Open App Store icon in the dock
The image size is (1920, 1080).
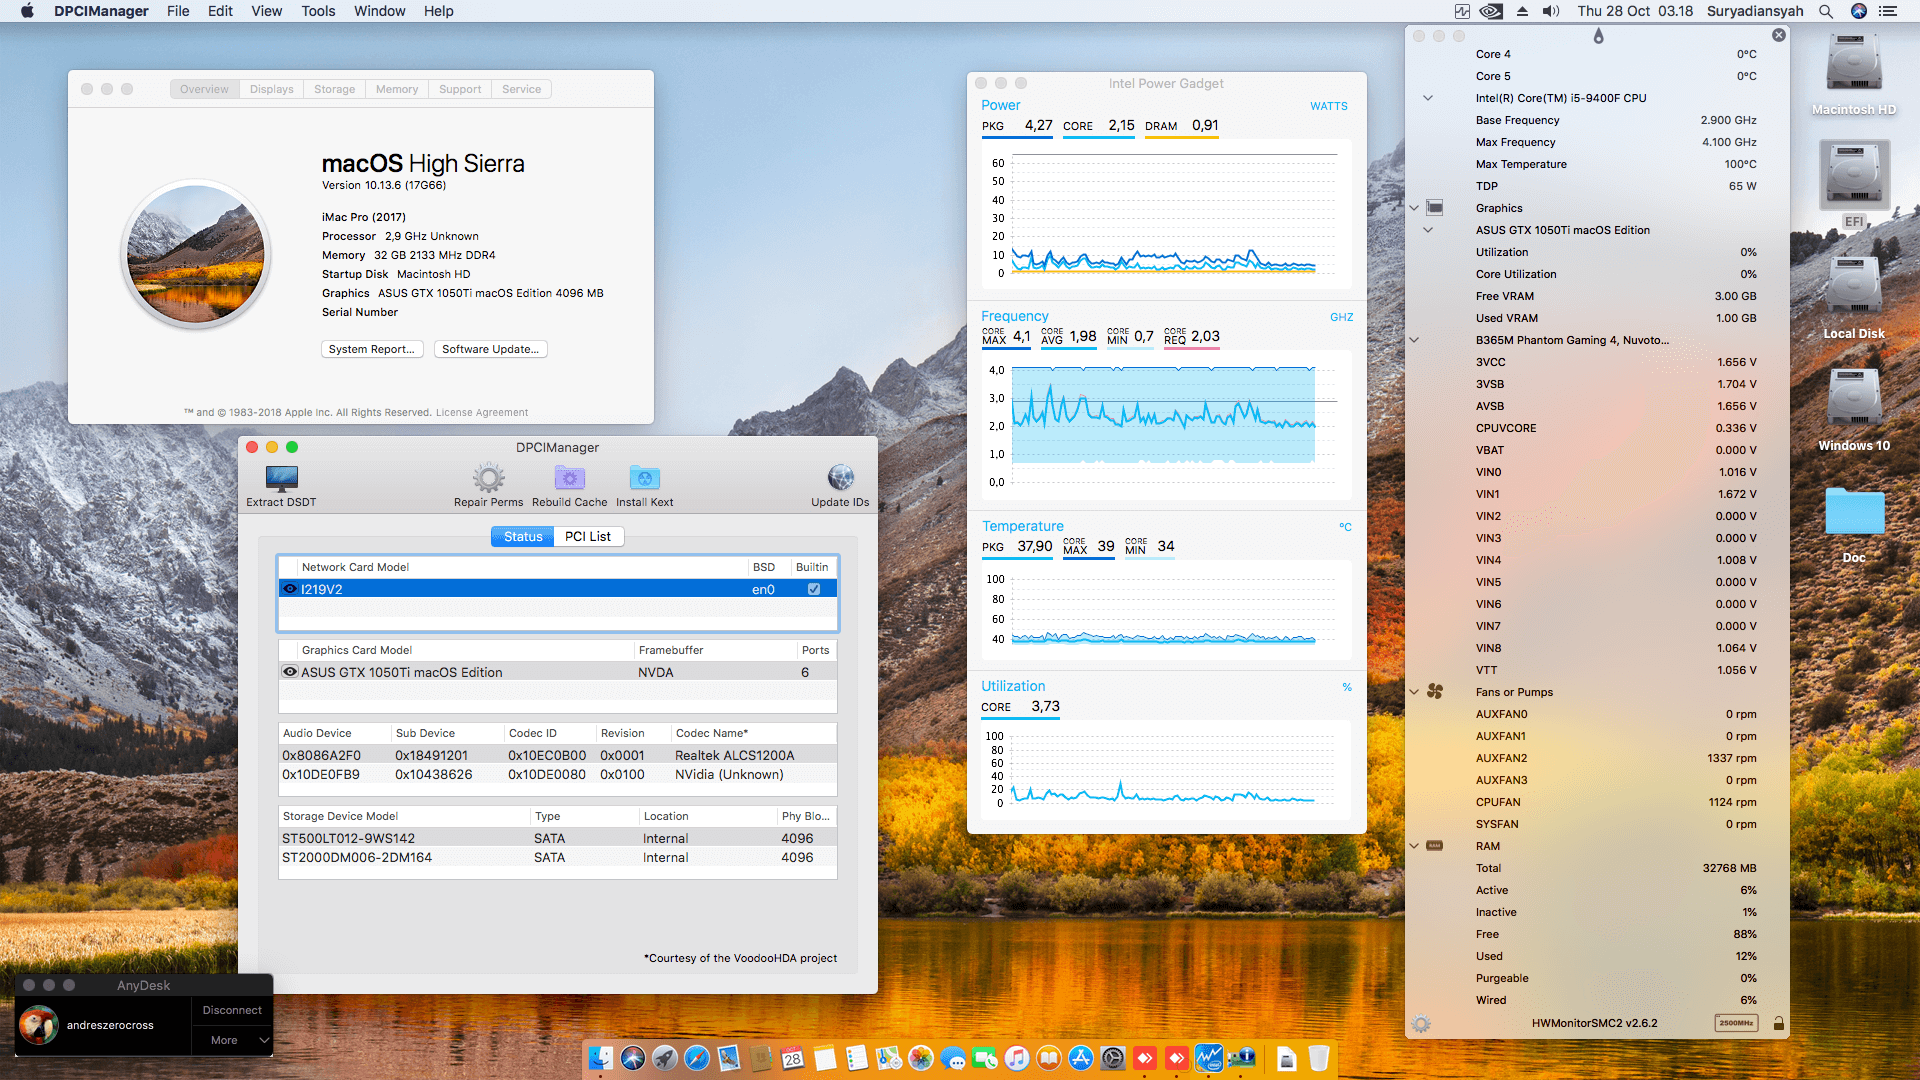(x=1081, y=1058)
